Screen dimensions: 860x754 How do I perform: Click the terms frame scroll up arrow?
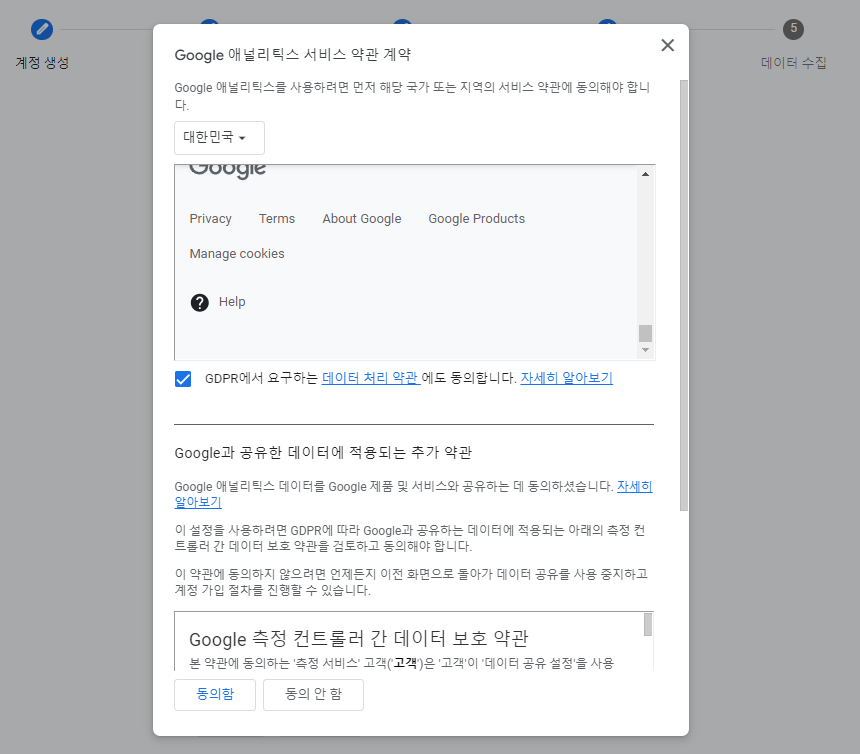pos(646,174)
